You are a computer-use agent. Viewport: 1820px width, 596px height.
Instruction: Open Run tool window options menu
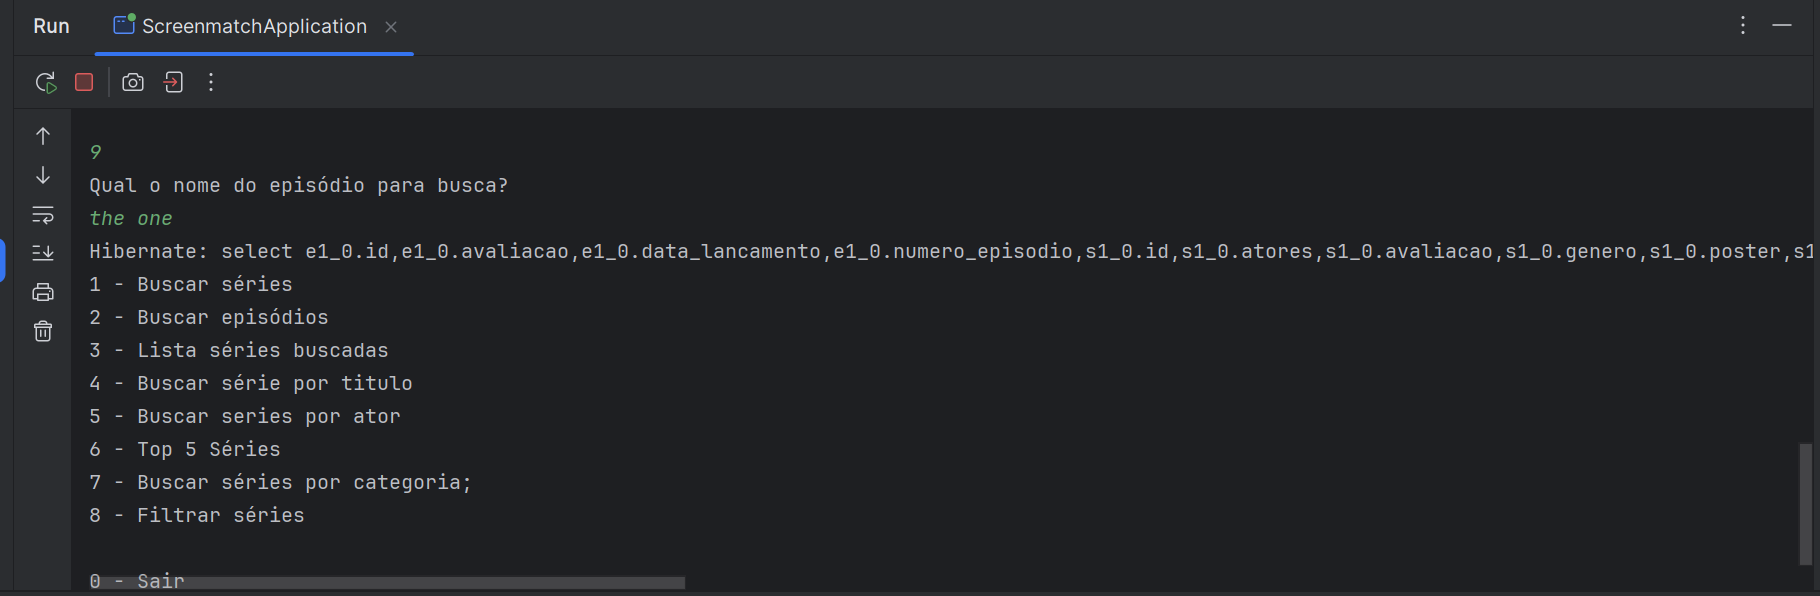pyautogui.click(x=1743, y=26)
